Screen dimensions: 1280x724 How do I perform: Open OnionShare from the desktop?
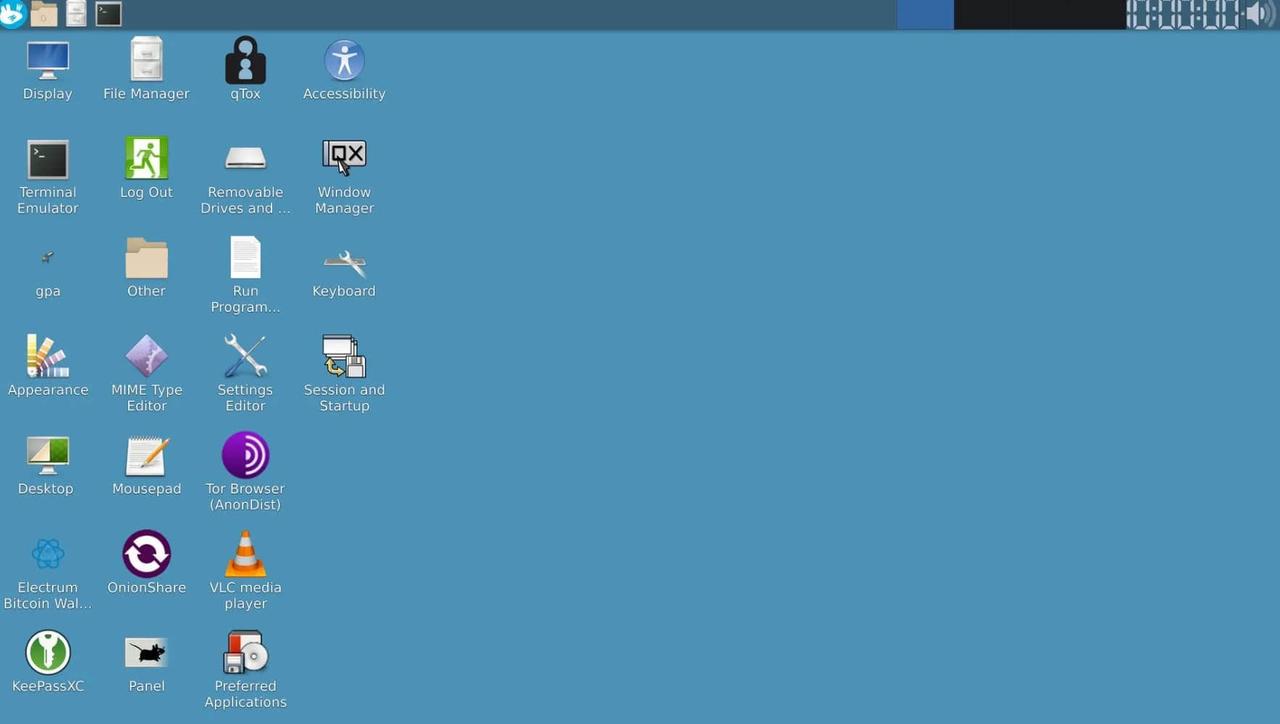[x=146, y=555]
